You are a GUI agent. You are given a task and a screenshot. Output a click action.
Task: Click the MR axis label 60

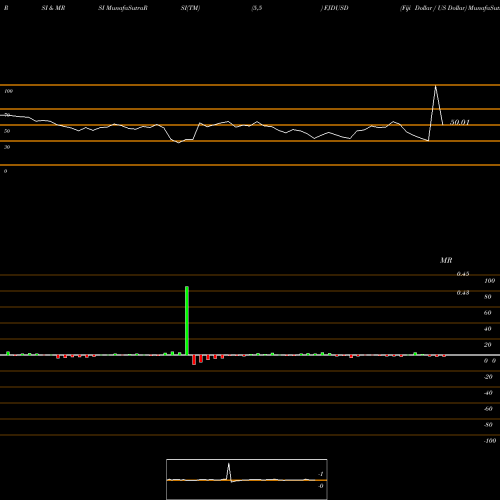point(488,313)
